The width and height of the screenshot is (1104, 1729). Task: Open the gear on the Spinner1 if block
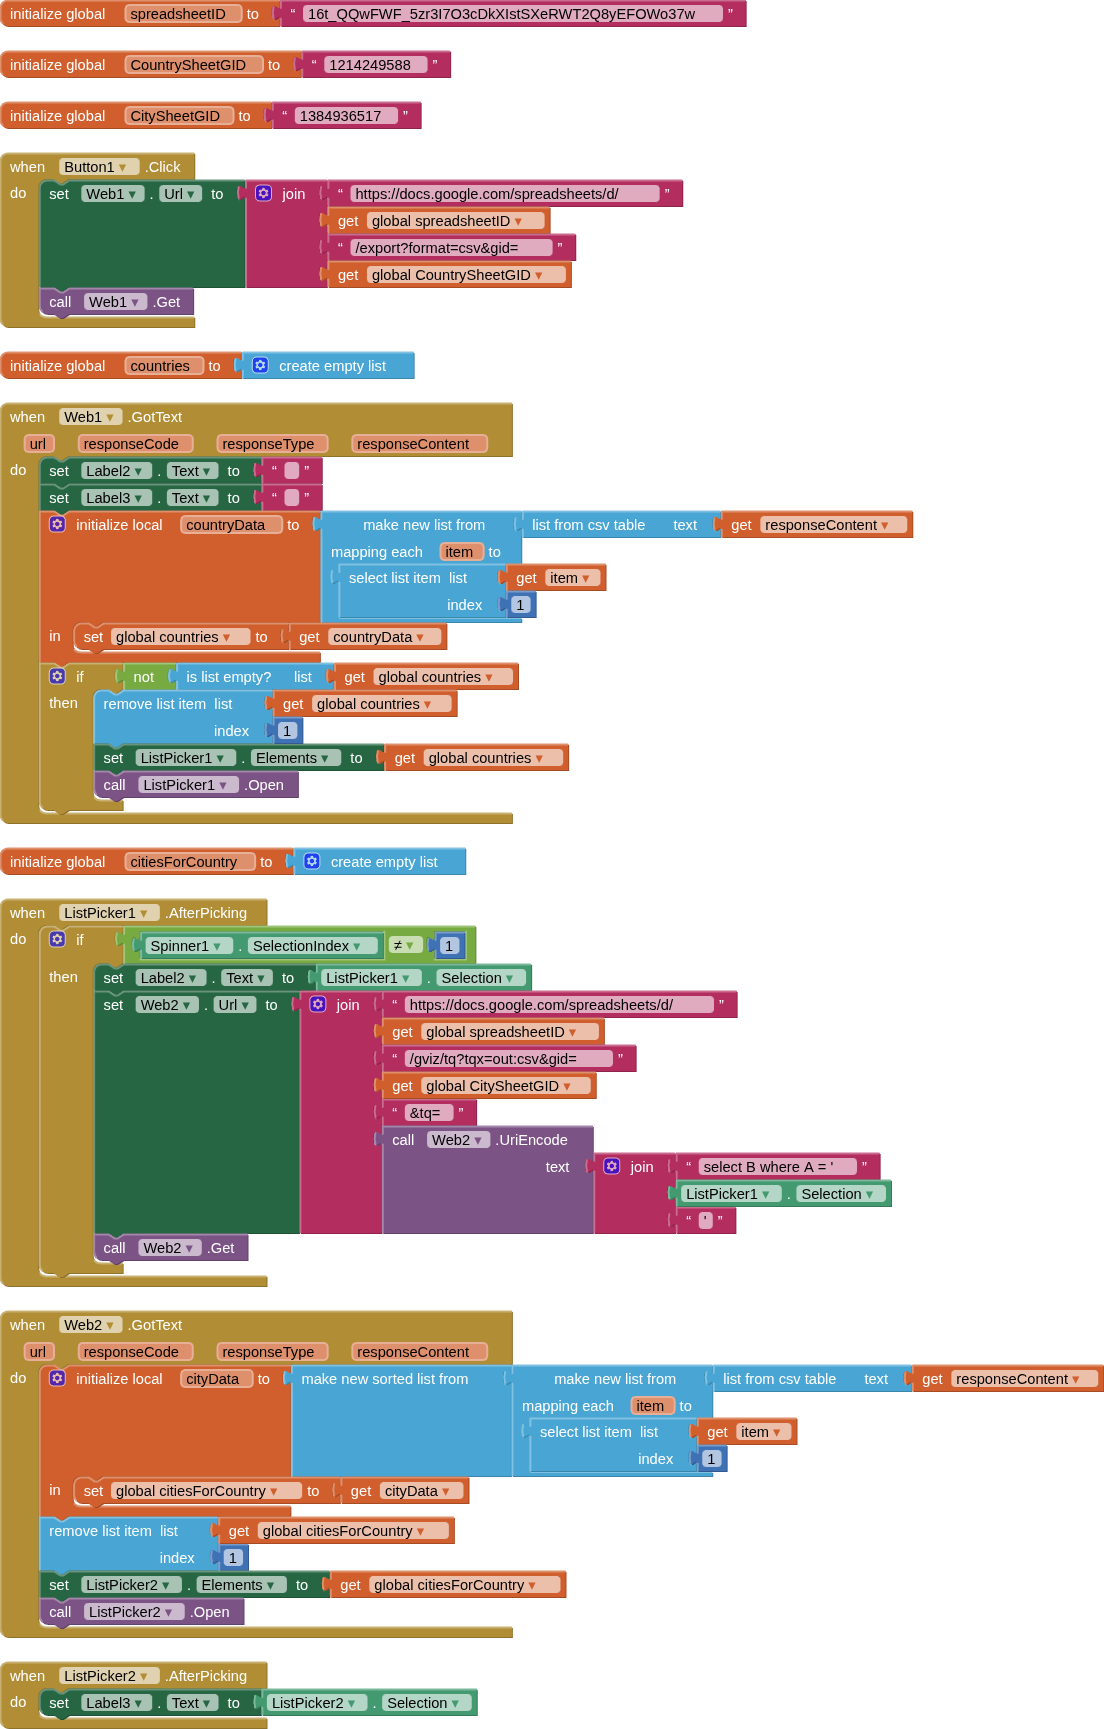[58, 939]
